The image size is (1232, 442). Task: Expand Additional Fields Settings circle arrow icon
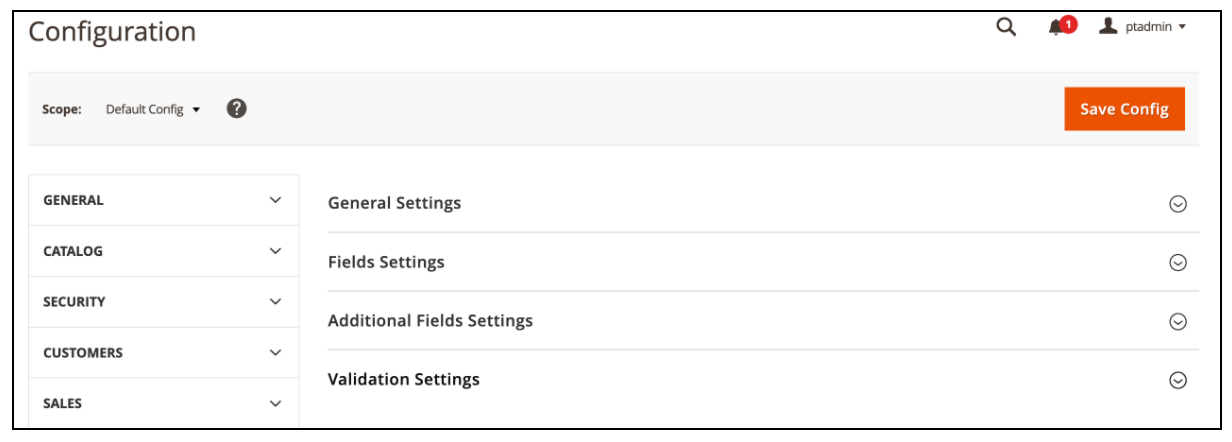click(x=1178, y=322)
